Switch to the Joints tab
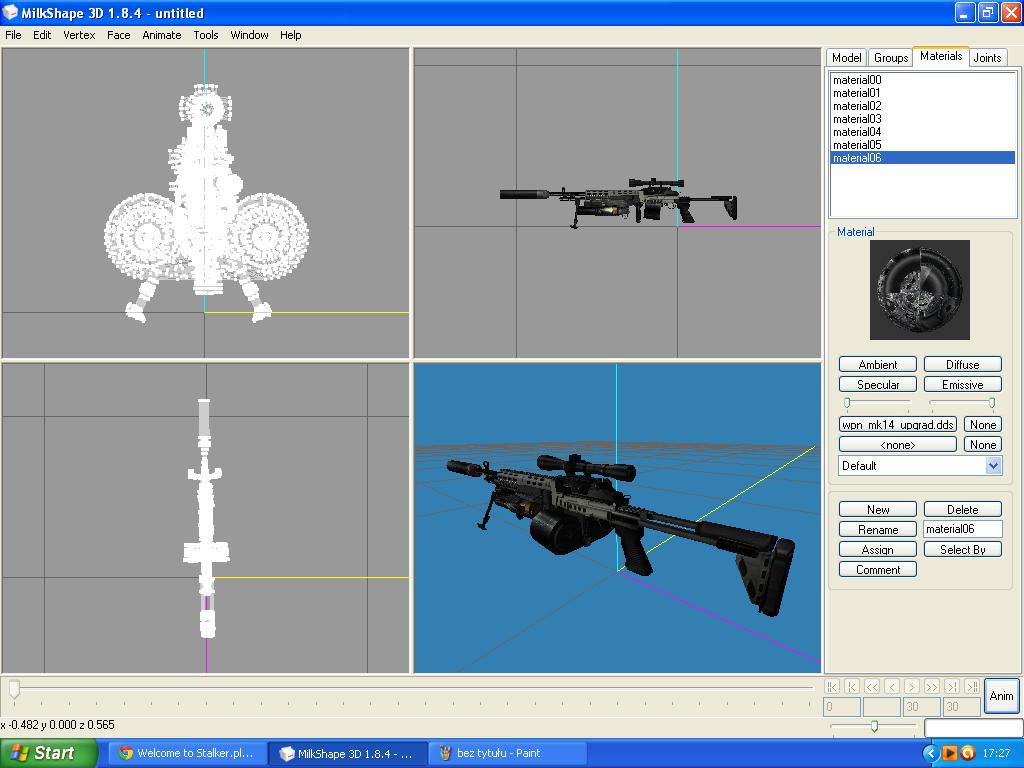 (x=987, y=58)
